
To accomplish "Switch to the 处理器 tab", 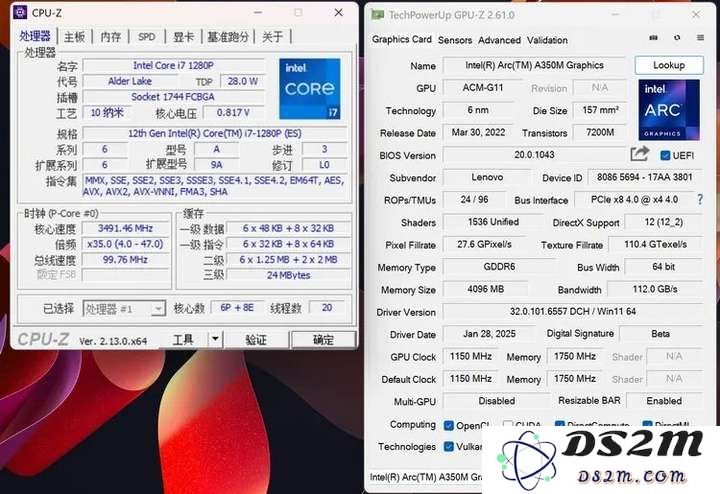I will (x=35, y=36).
